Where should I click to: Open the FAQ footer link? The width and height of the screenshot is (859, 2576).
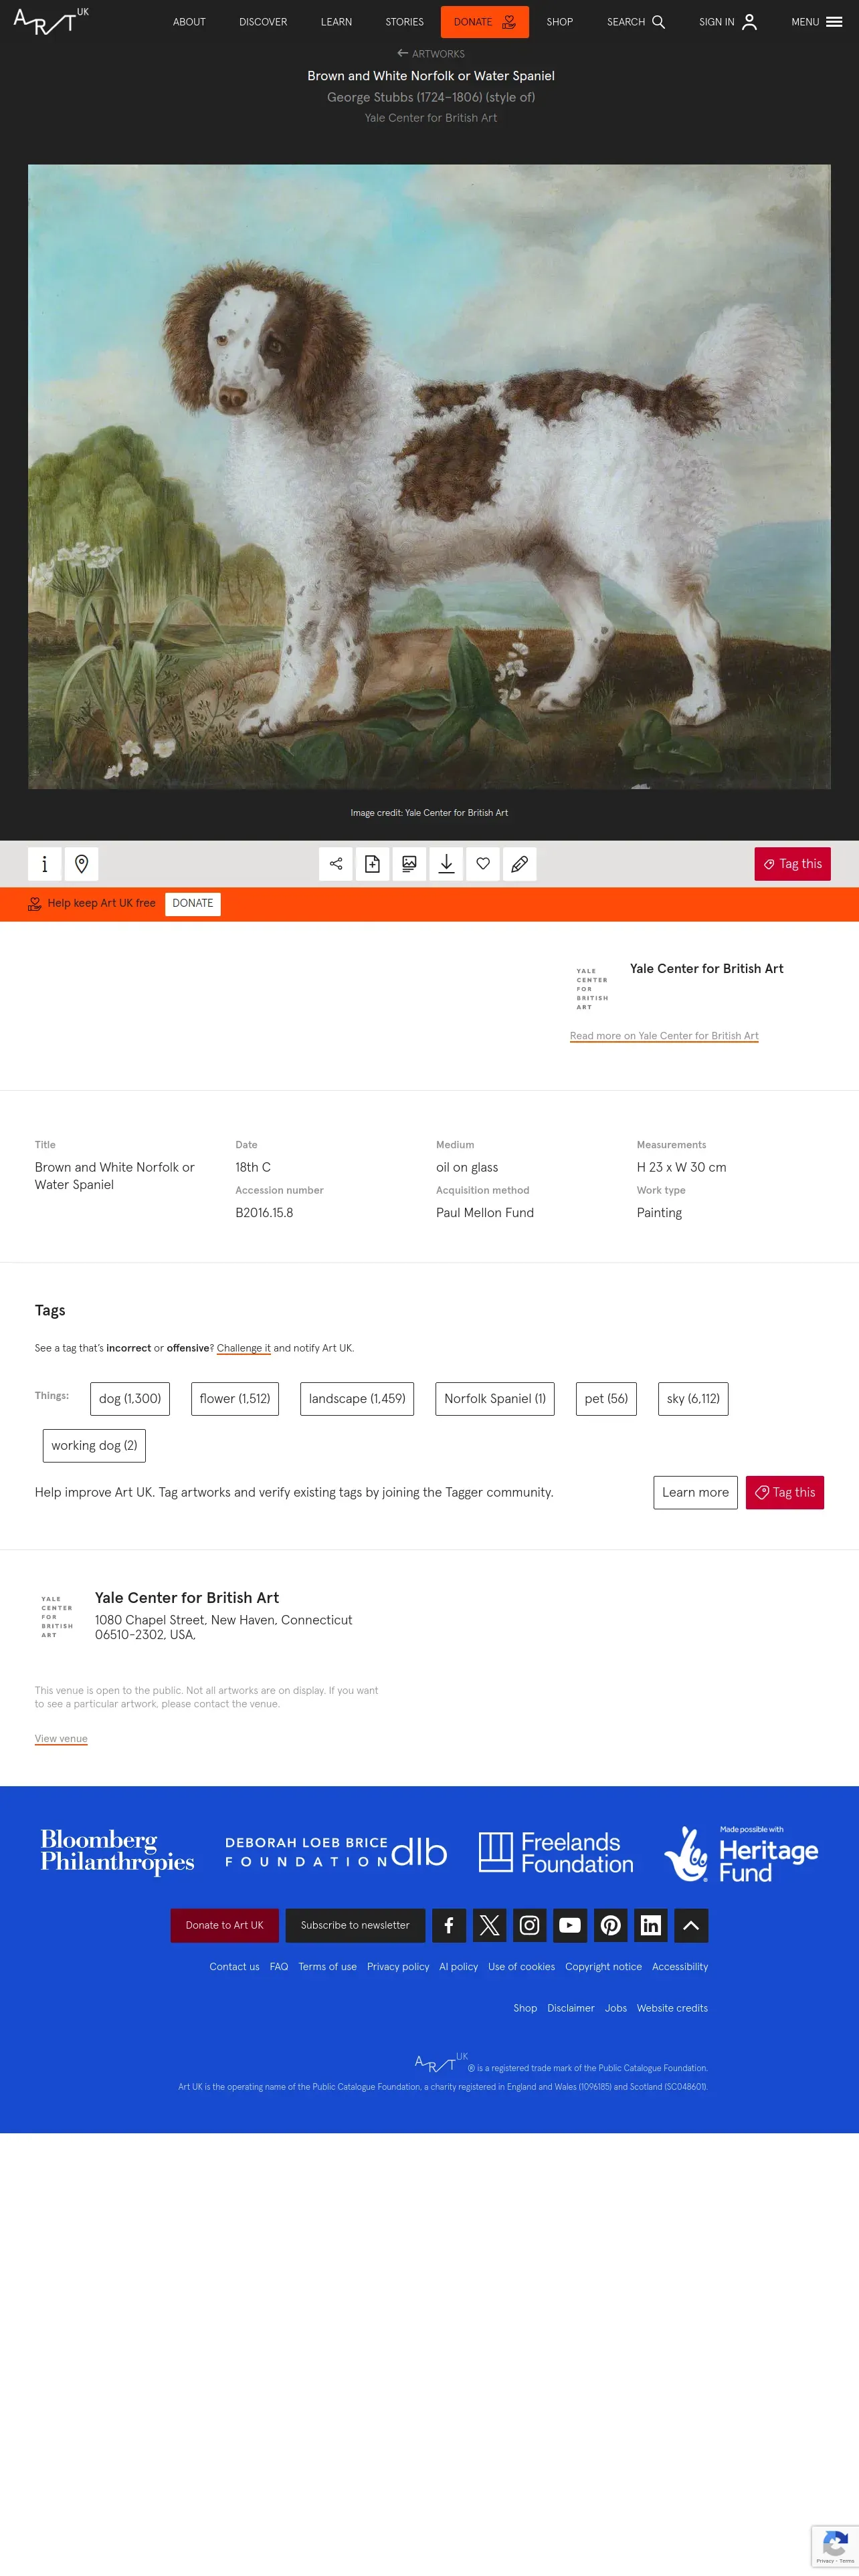click(279, 1967)
